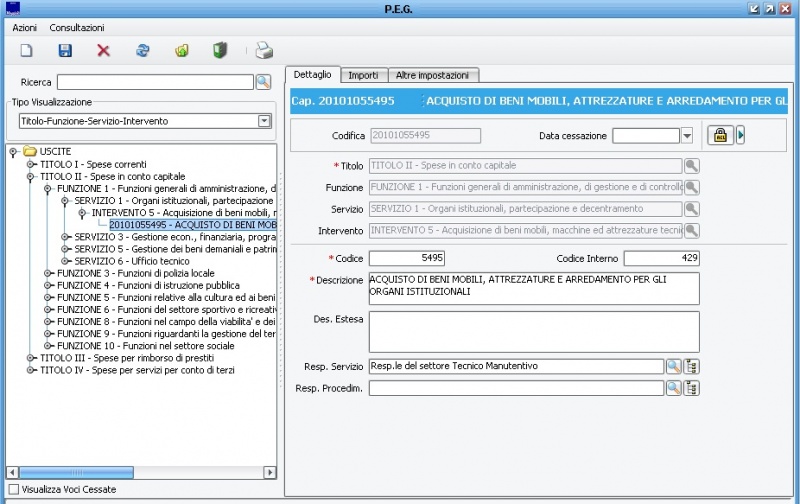Open tree picker icon for Resp. Servizio
The width and height of the screenshot is (800, 504).
pos(692,366)
